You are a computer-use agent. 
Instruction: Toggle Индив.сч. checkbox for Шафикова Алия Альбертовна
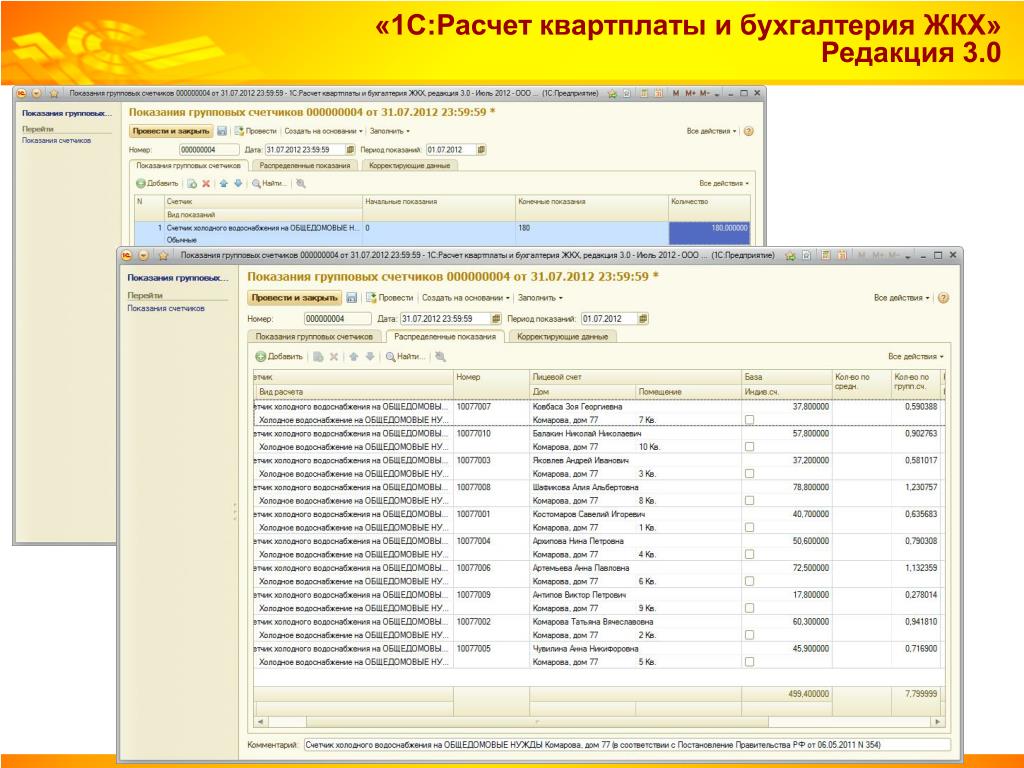click(750, 500)
